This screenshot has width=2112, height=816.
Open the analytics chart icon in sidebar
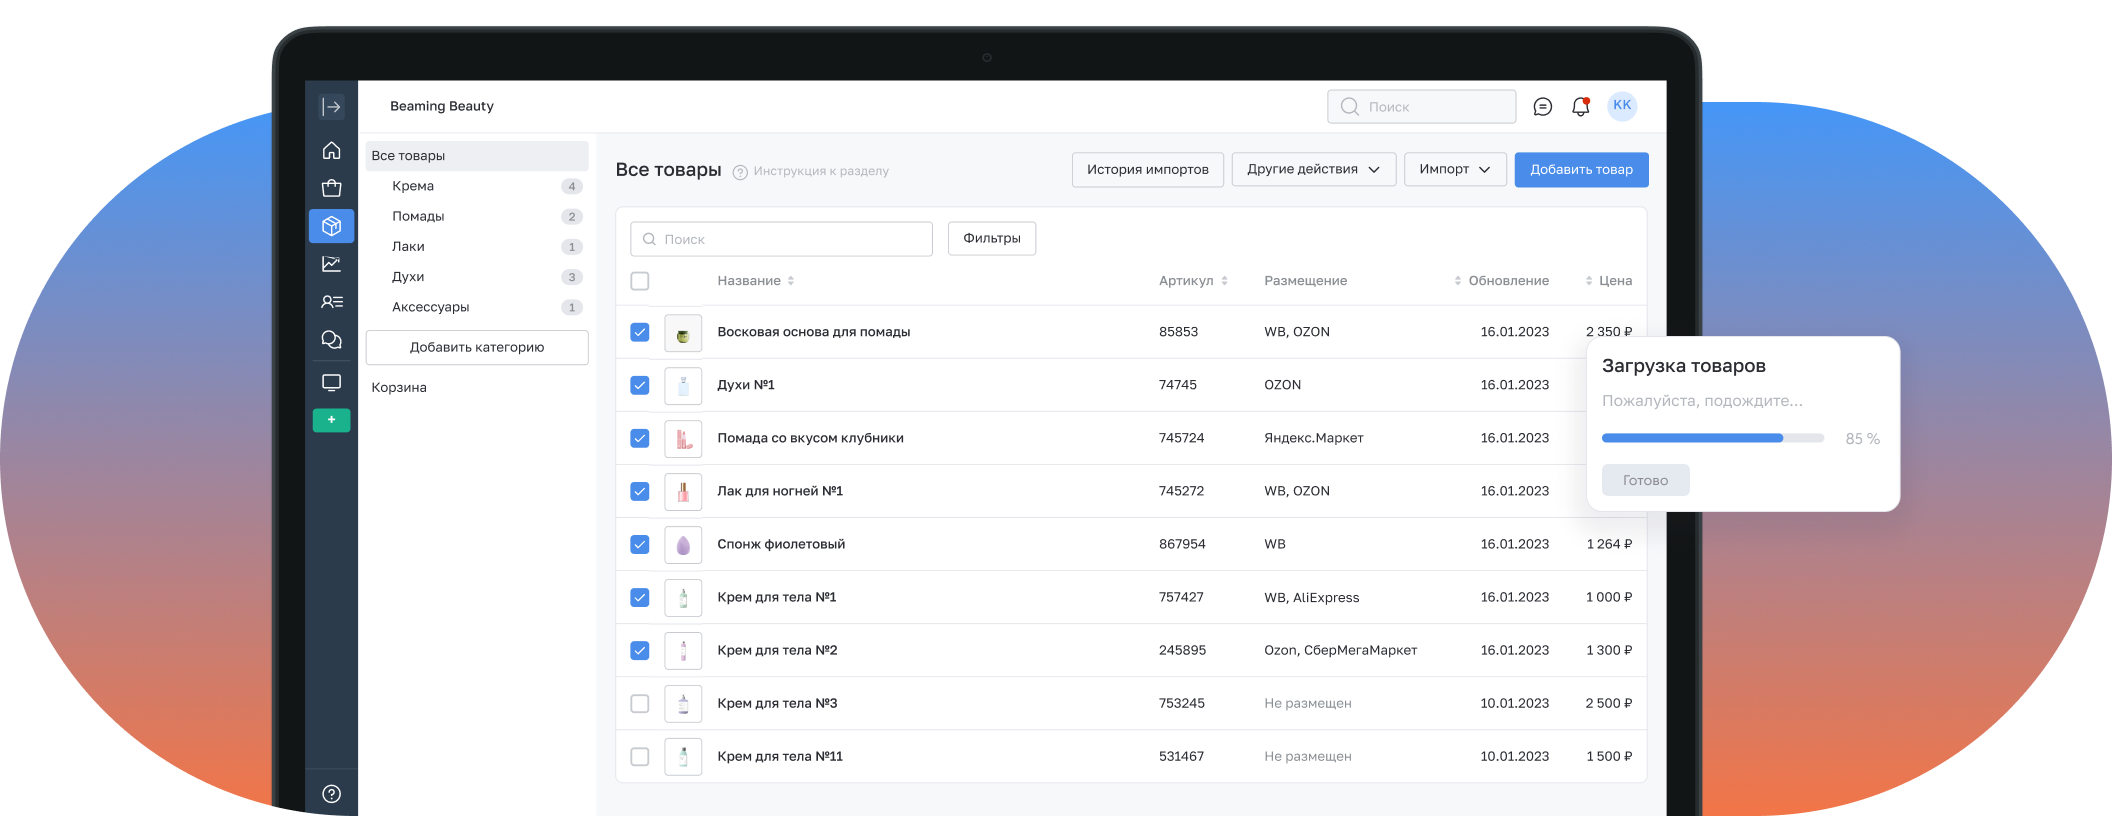point(331,264)
